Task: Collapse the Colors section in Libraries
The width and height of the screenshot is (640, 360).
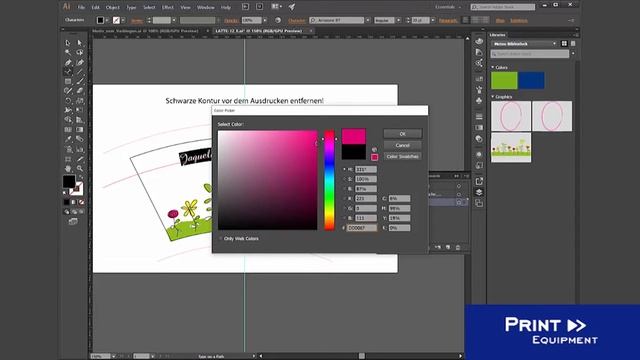Action: (493, 67)
